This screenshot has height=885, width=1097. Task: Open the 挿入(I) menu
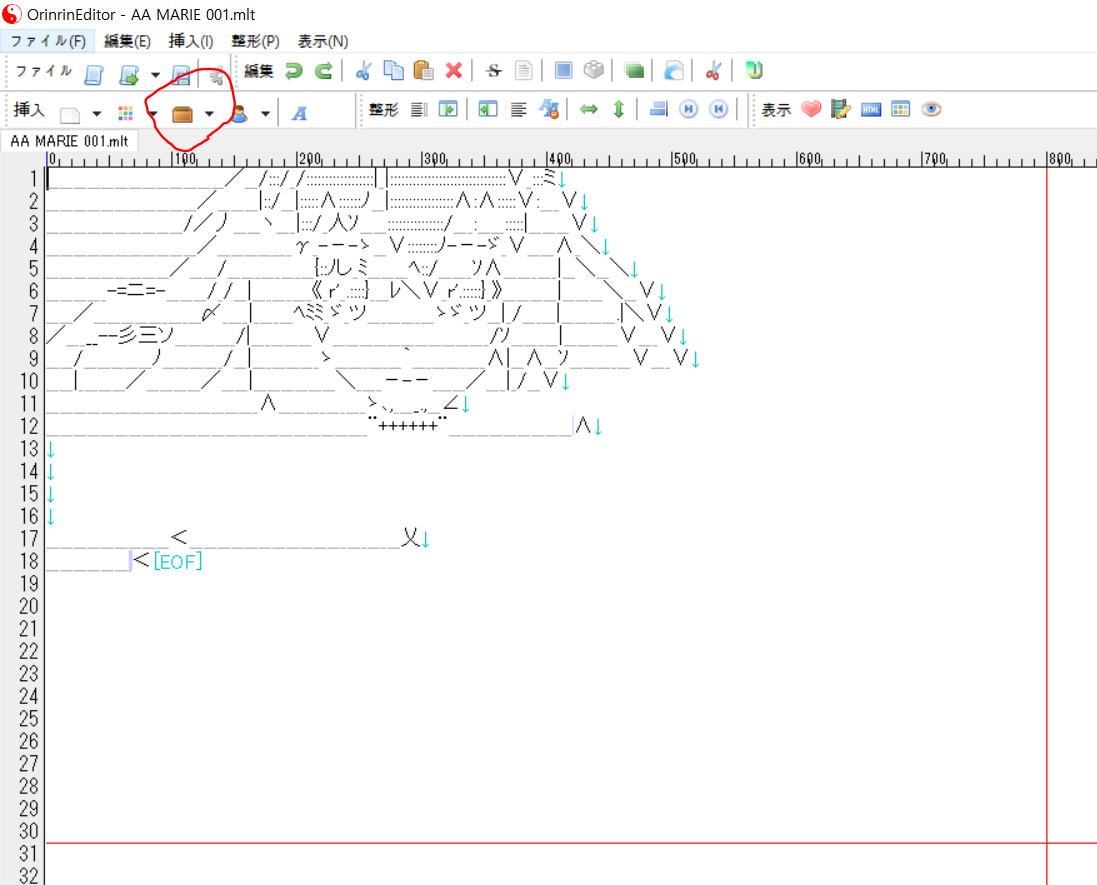[190, 41]
